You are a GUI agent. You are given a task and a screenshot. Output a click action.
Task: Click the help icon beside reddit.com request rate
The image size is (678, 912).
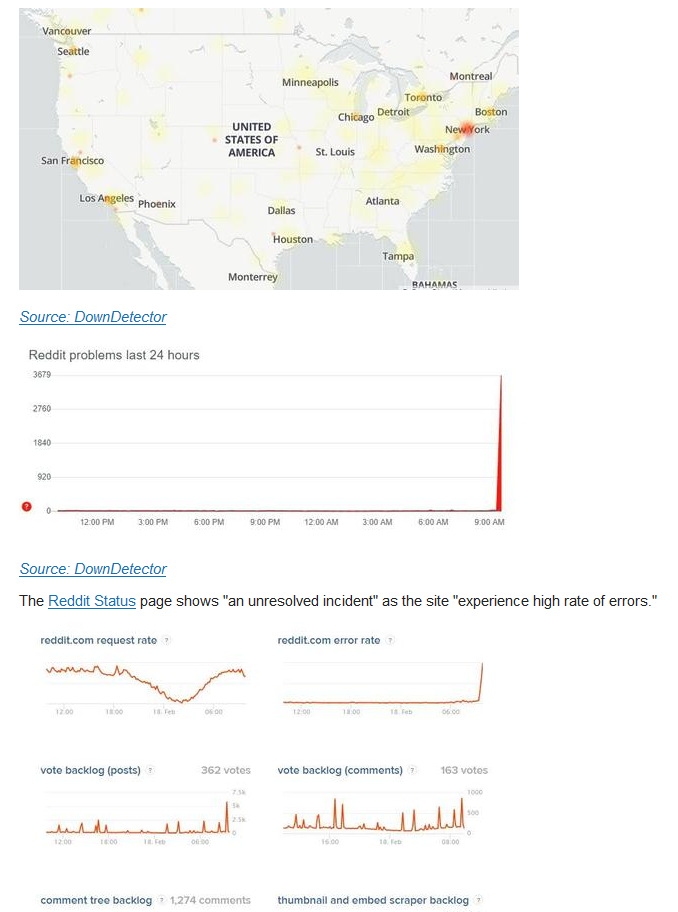pos(166,640)
